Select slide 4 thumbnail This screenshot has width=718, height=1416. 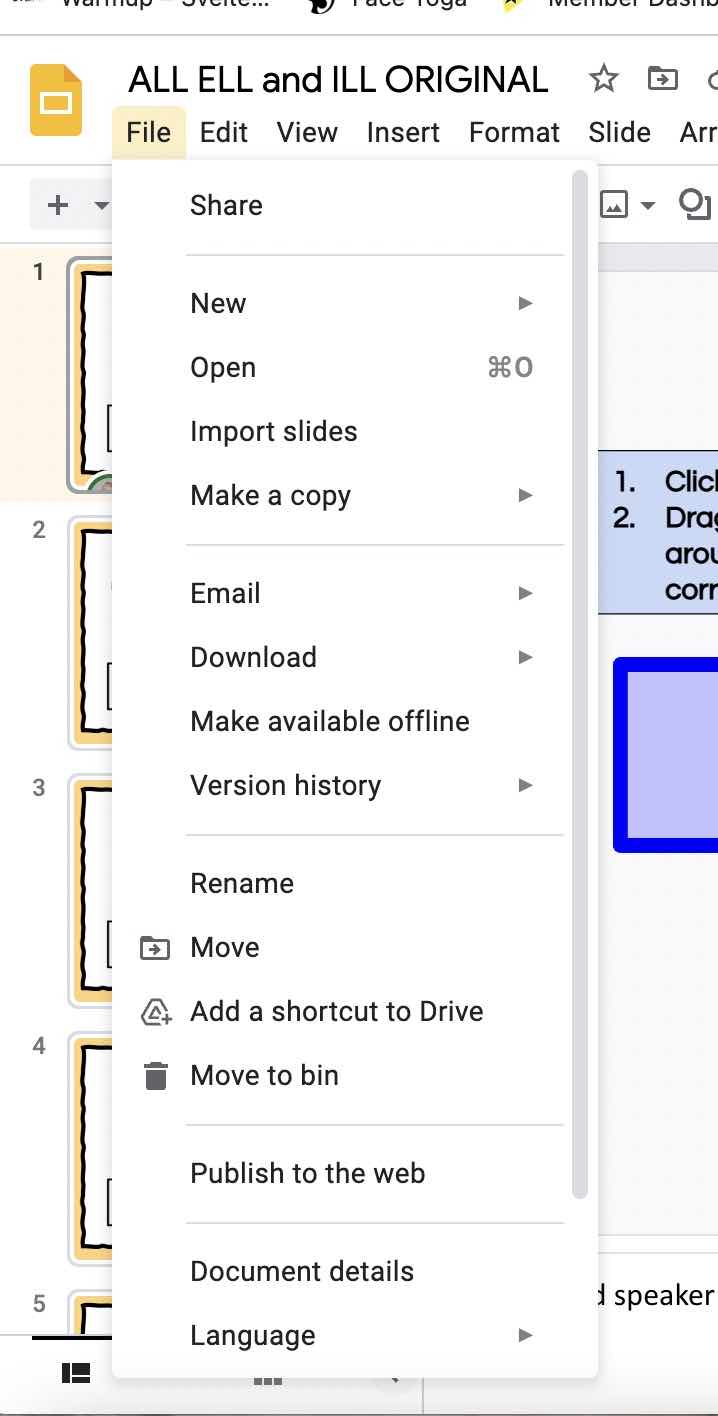[90, 1149]
